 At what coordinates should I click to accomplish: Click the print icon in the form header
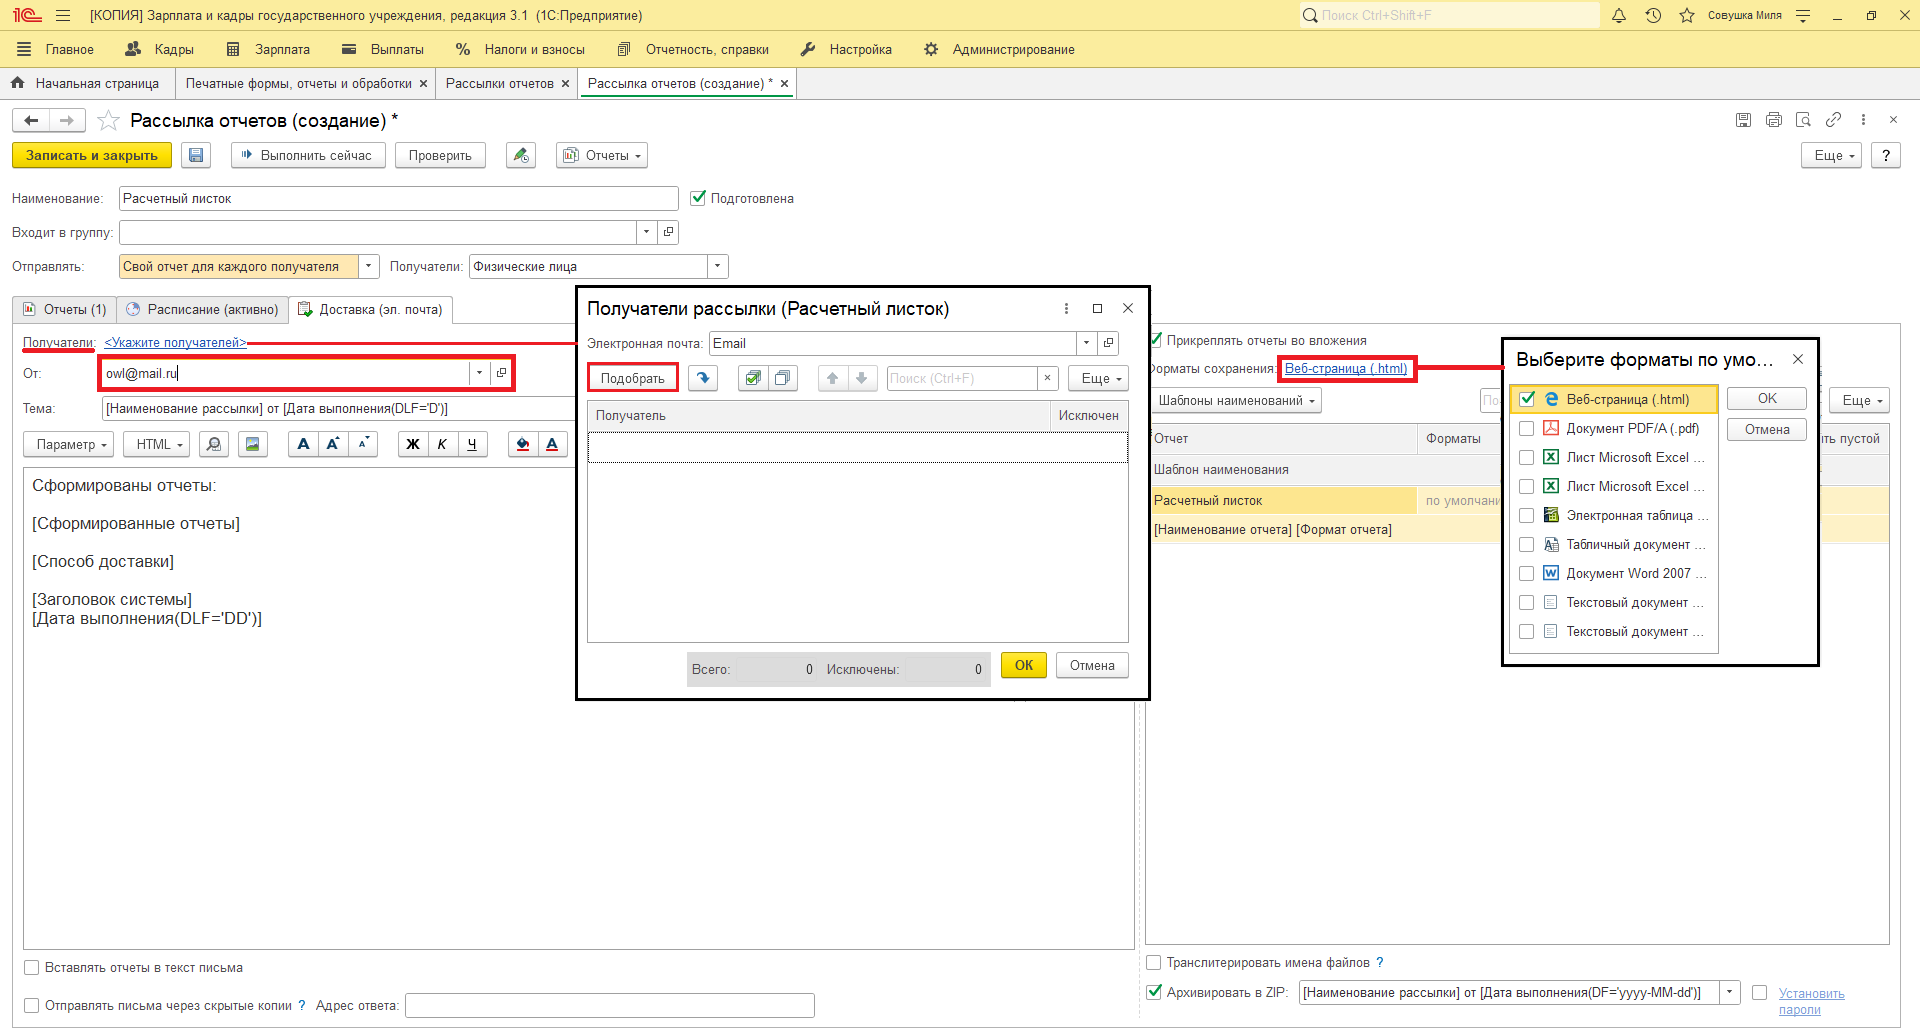tap(1773, 120)
